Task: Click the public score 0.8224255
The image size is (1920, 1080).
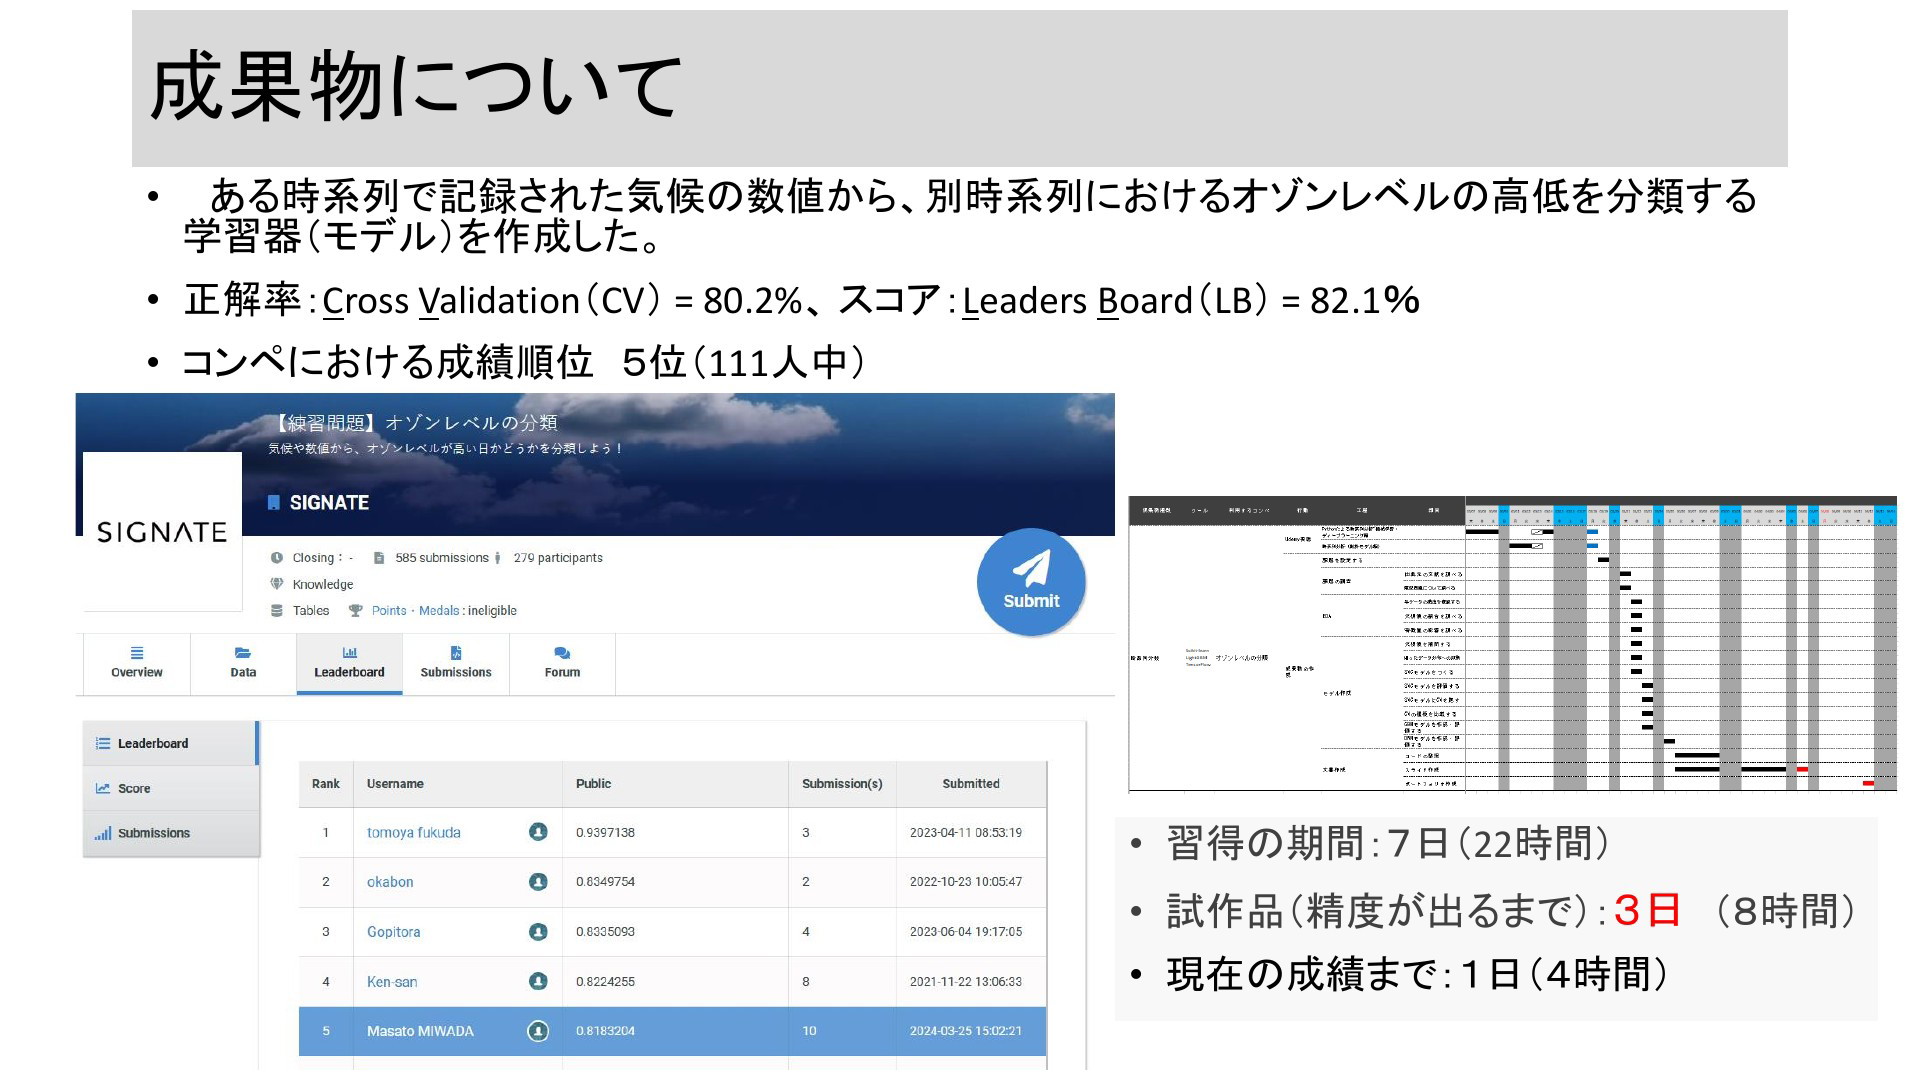Action: (605, 982)
